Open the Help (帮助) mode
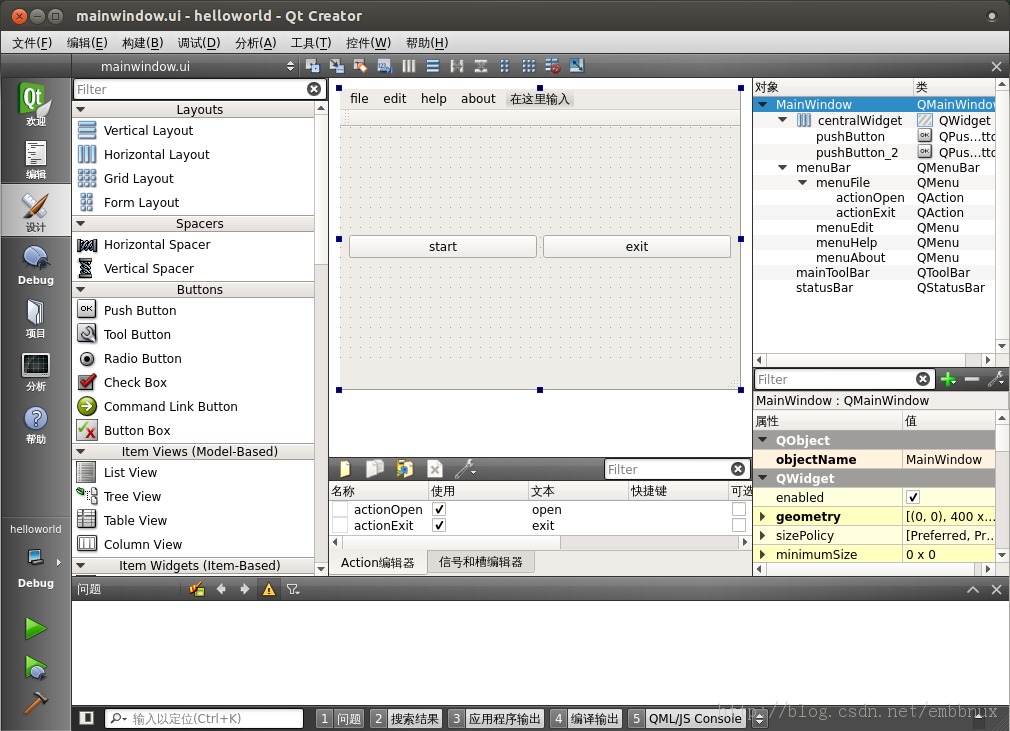This screenshot has width=1010, height=731. pos(35,424)
